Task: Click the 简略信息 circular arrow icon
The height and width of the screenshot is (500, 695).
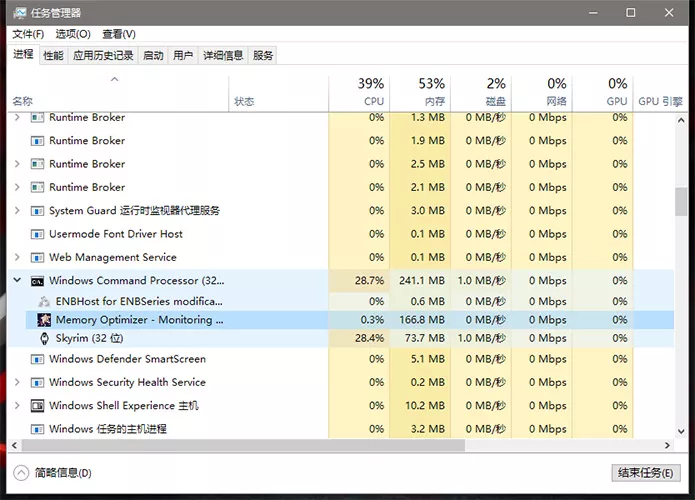Action: coord(21,473)
